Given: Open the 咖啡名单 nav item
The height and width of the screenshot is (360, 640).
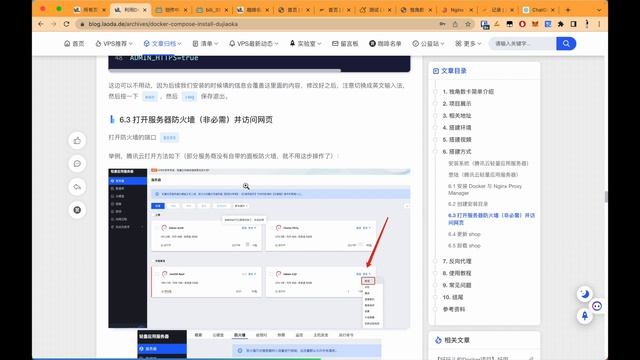Looking at the screenshot, I should 385,43.
